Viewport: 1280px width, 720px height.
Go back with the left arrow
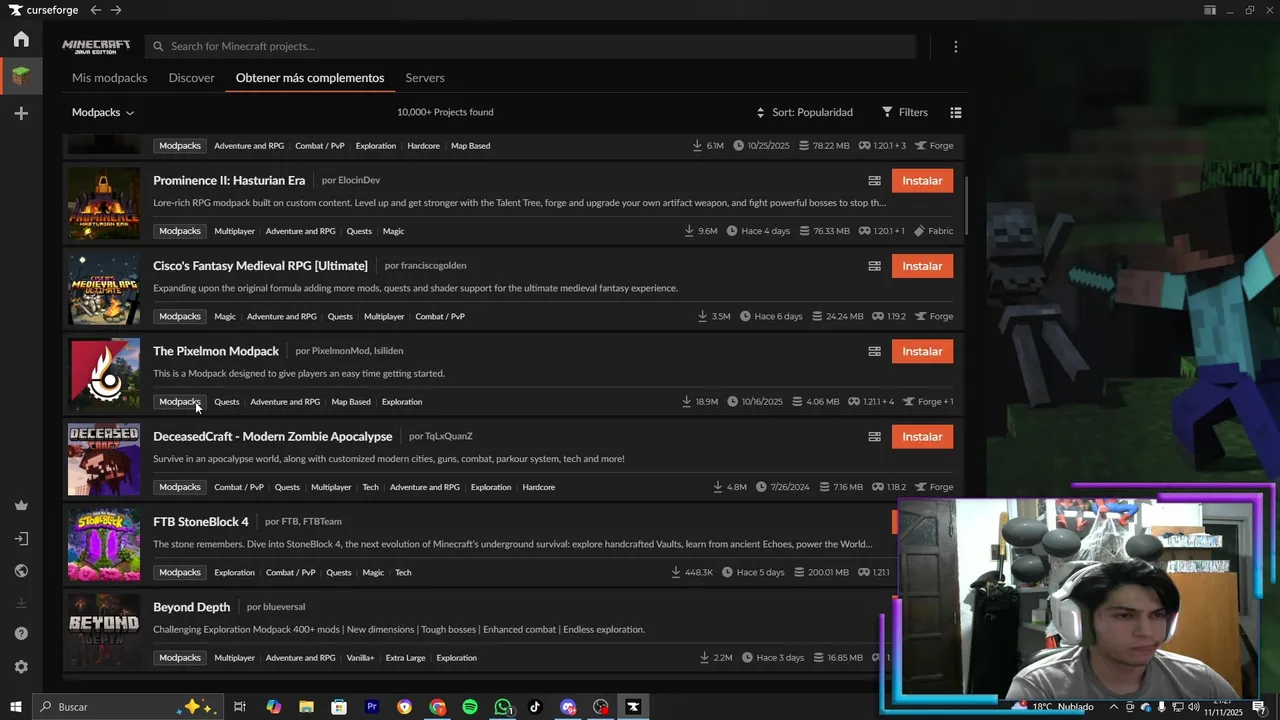(95, 10)
